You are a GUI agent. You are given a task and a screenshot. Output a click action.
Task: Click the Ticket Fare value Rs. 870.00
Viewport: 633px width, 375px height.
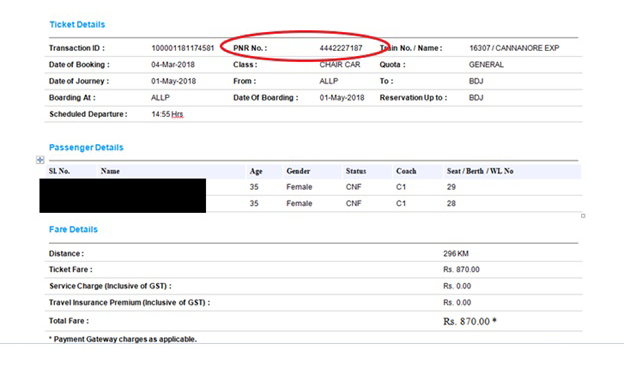coord(461,270)
